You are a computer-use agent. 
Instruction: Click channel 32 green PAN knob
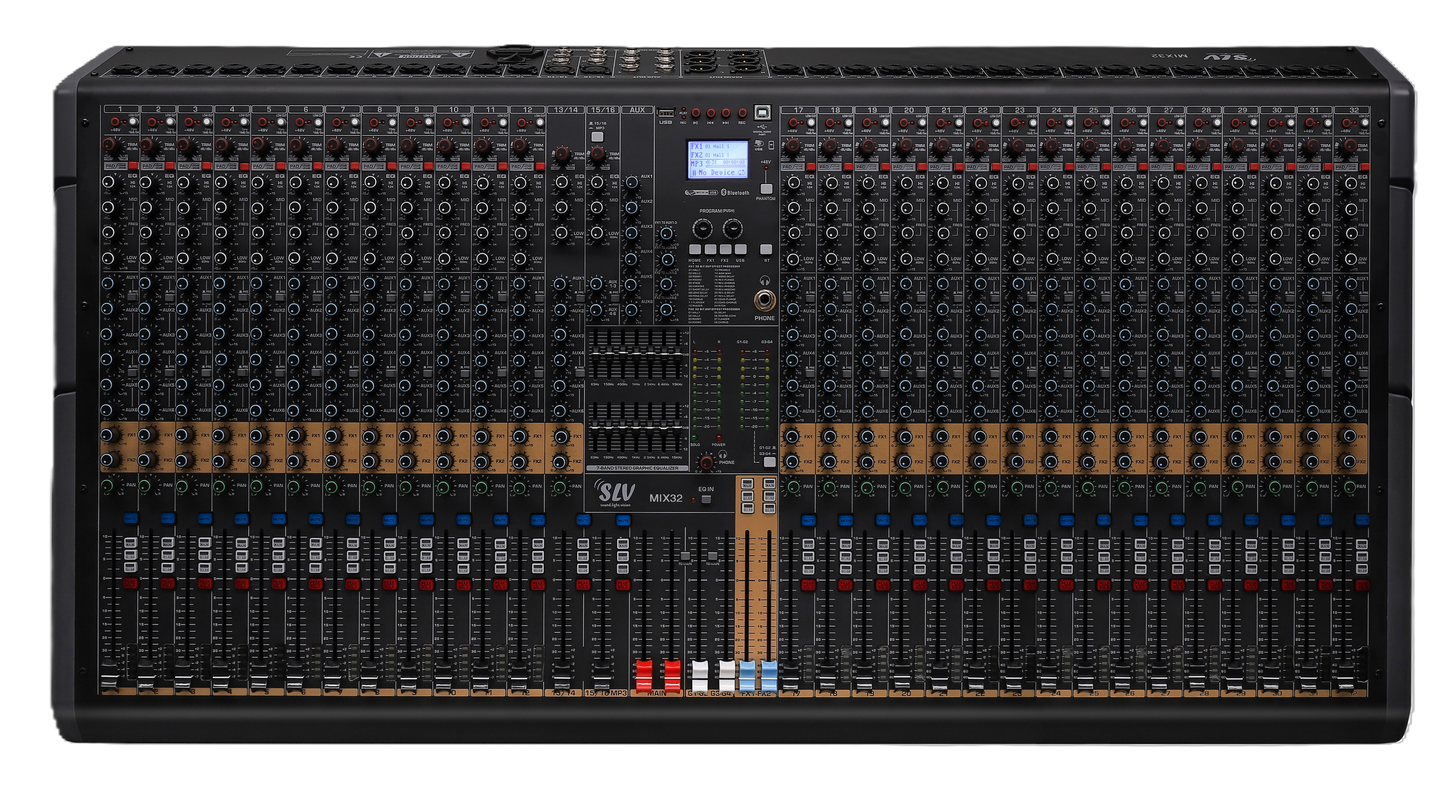(x=1349, y=487)
